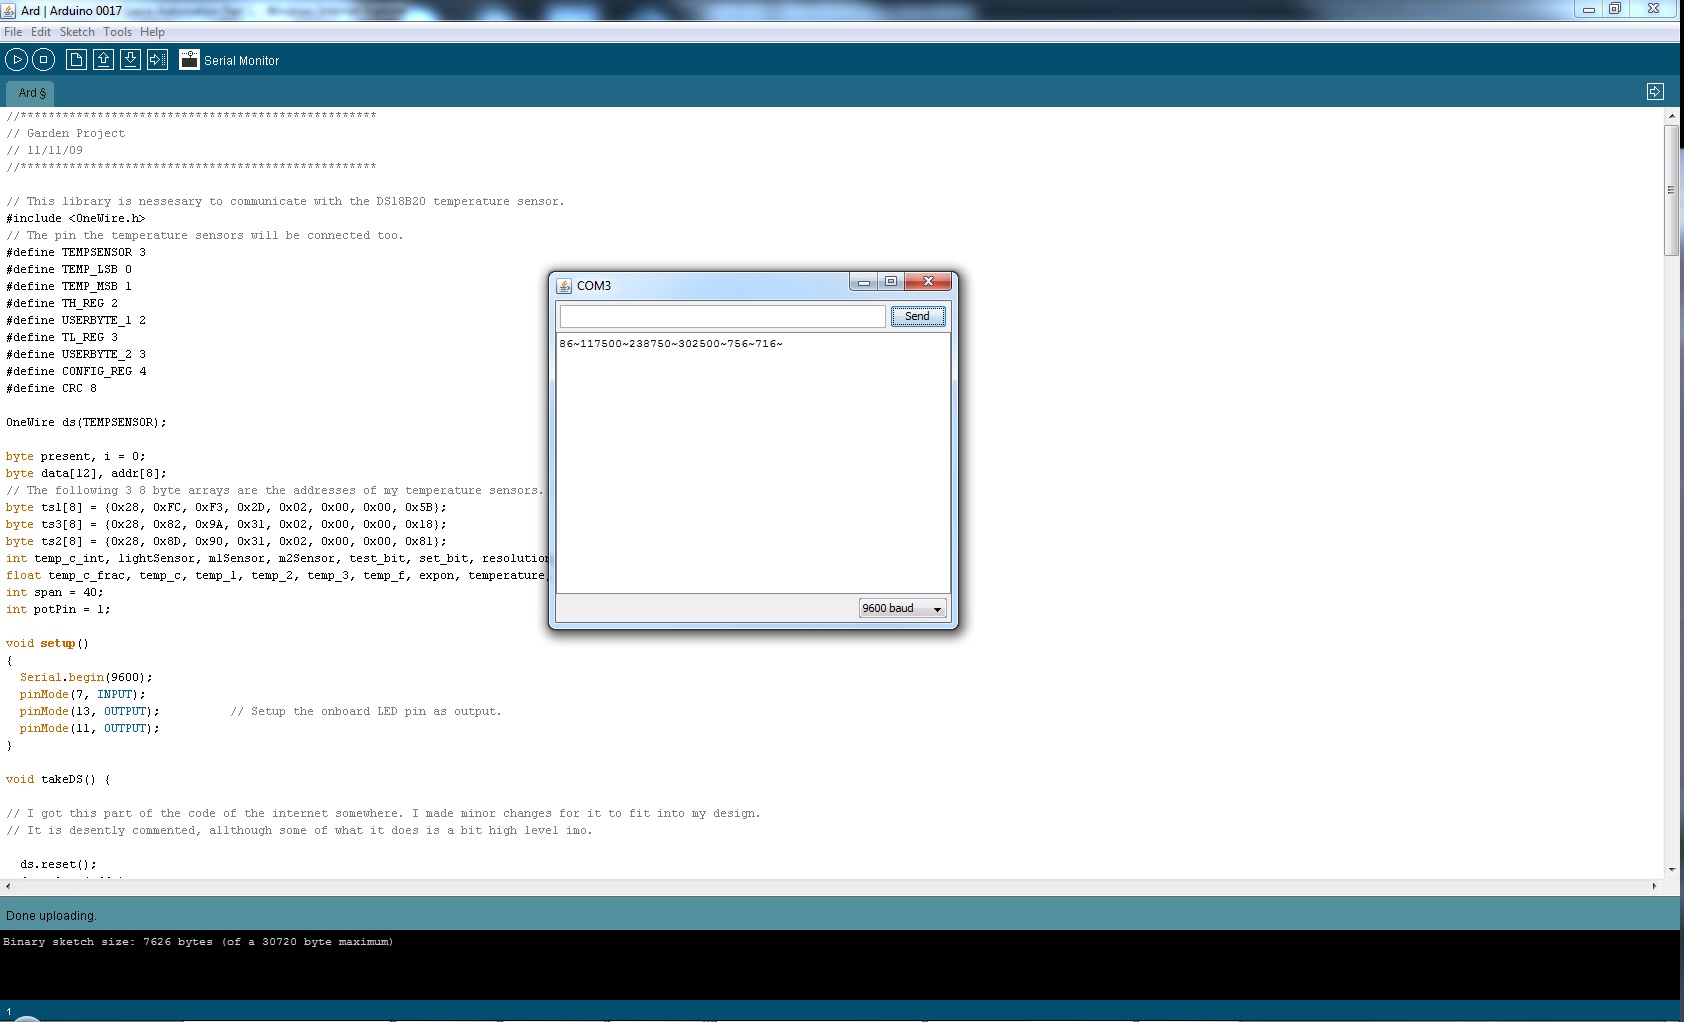Click the horizontal scroll-left arrow
The width and height of the screenshot is (1684, 1022).
8,886
